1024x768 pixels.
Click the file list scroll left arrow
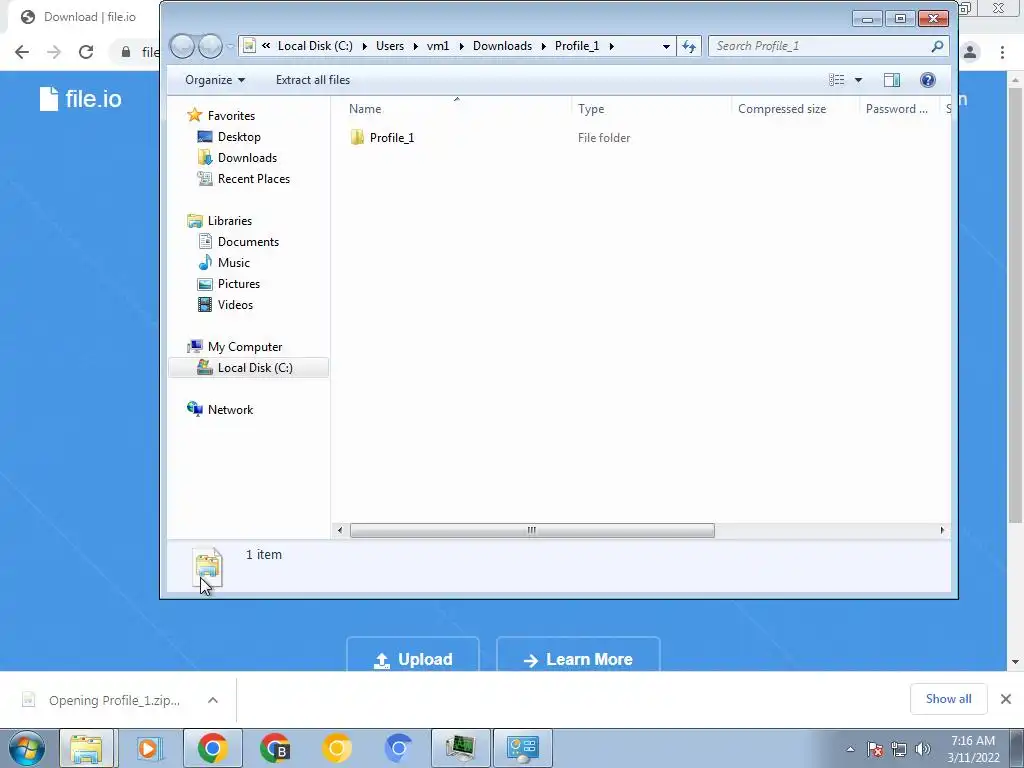(340, 530)
